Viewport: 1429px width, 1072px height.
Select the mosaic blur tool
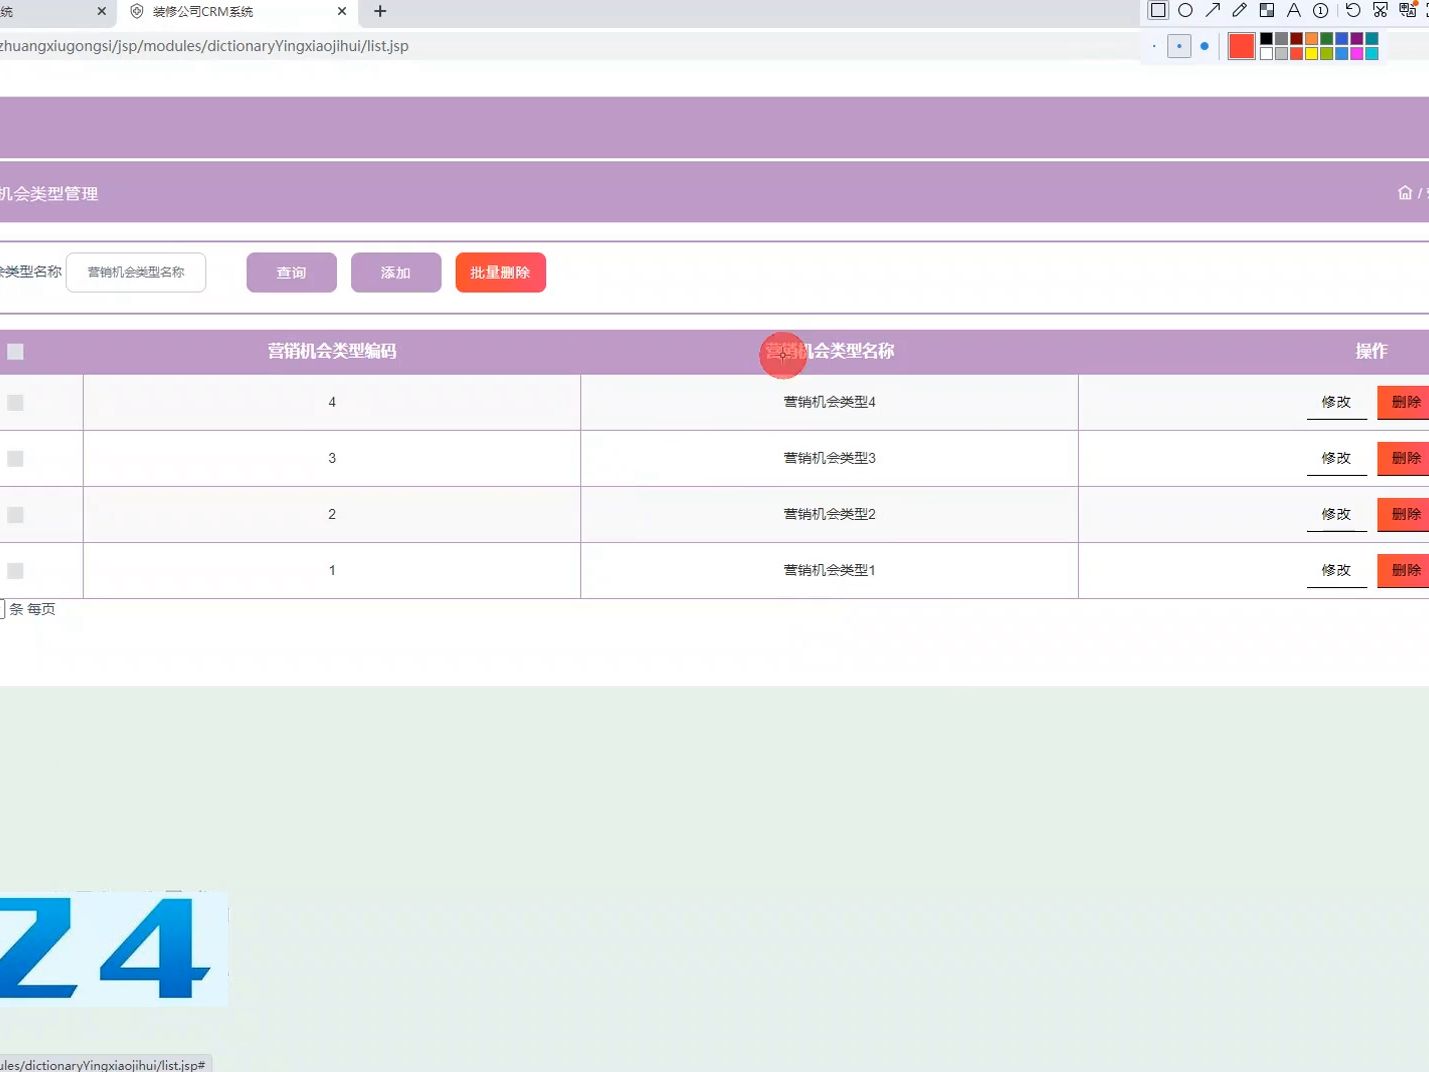click(1267, 10)
